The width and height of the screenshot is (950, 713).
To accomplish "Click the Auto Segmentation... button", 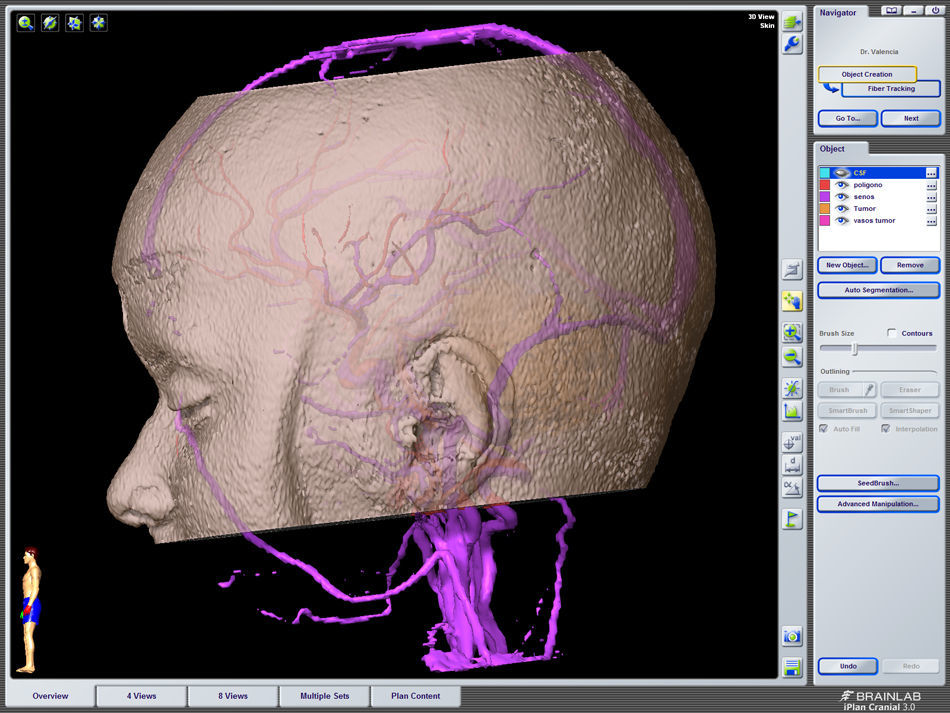I will click(878, 290).
